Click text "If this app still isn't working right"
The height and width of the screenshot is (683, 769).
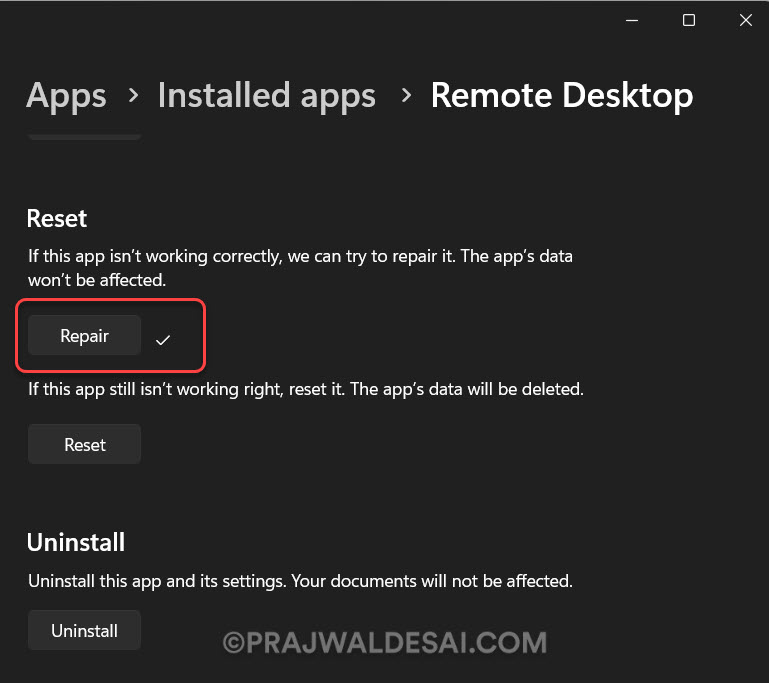(155, 389)
